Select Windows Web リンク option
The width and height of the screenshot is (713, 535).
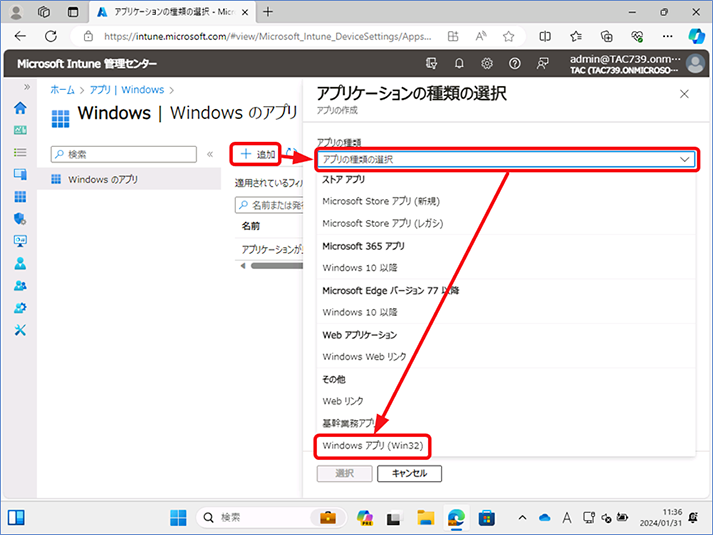pos(364,357)
